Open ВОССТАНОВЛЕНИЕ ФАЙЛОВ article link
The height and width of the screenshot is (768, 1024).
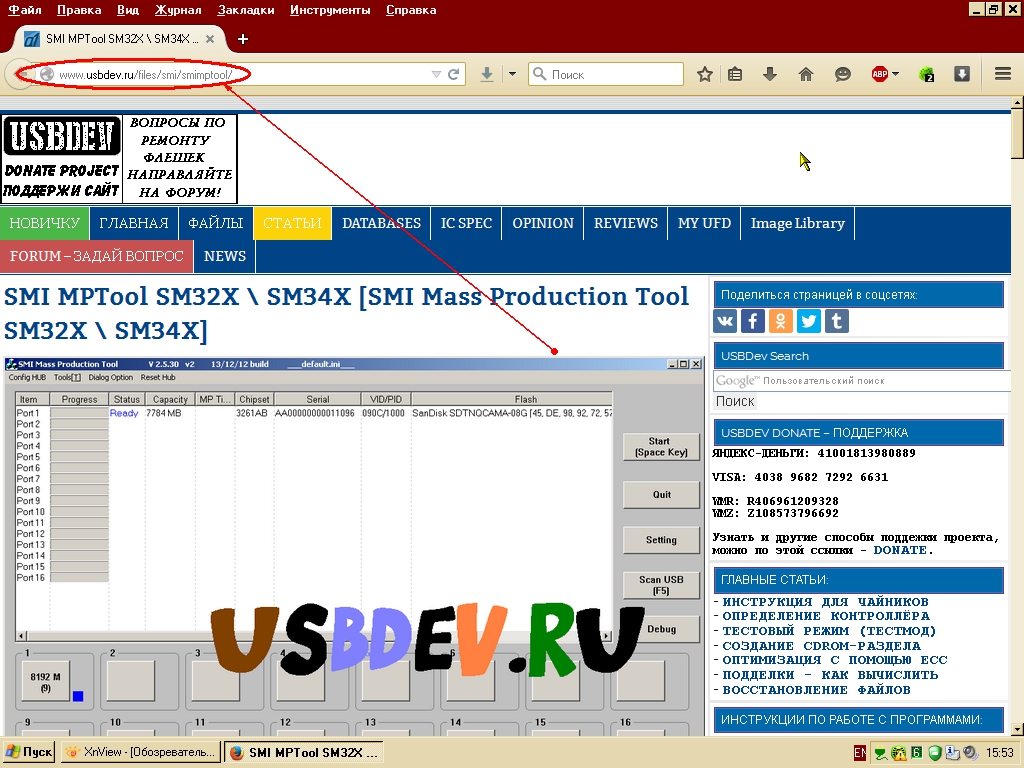[x=816, y=690]
